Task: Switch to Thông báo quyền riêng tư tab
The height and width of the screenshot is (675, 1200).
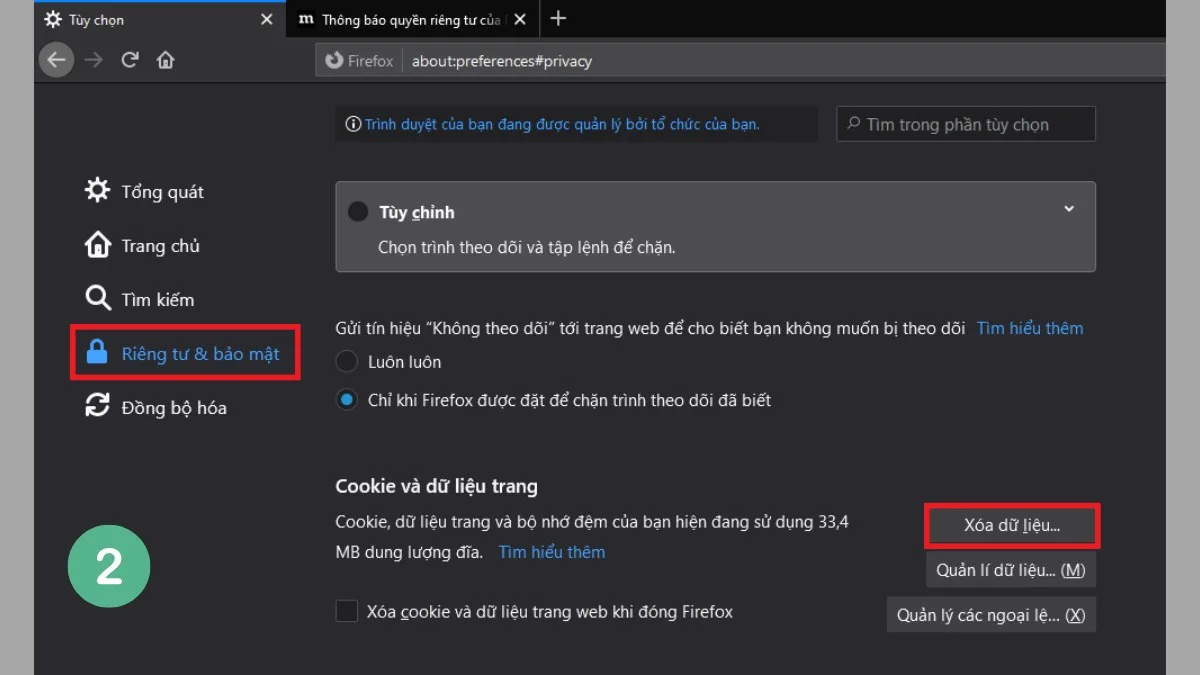Action: click(412, 19)
